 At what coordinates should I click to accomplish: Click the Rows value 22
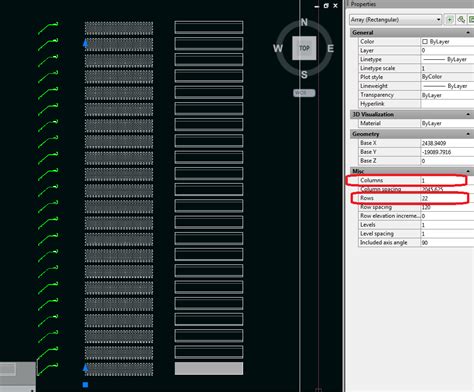point(447,198)
